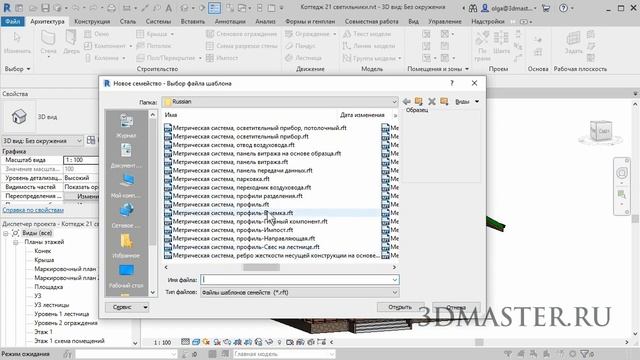
Task: Click the Масштаб вида value 1 : 100
Action: (81, 160)
